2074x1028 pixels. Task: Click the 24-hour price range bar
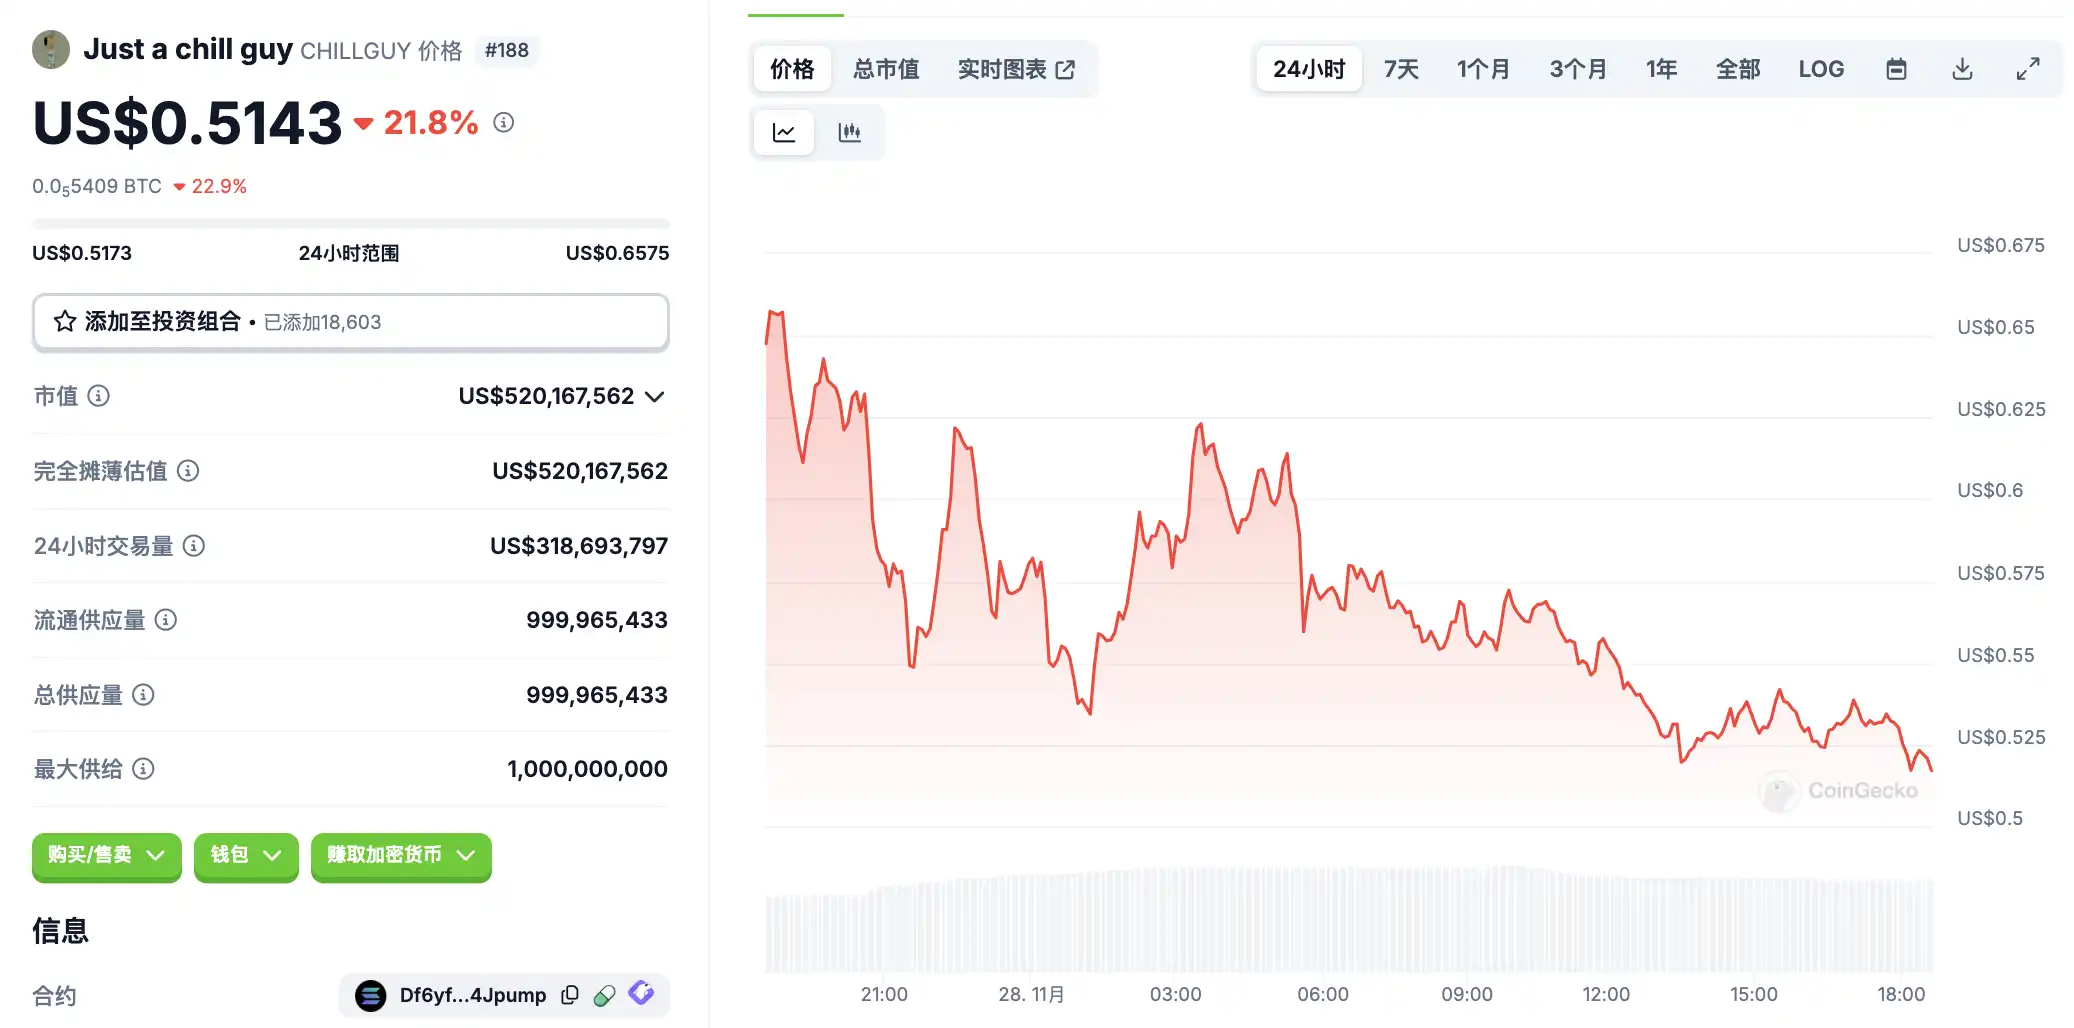[350, 224]
